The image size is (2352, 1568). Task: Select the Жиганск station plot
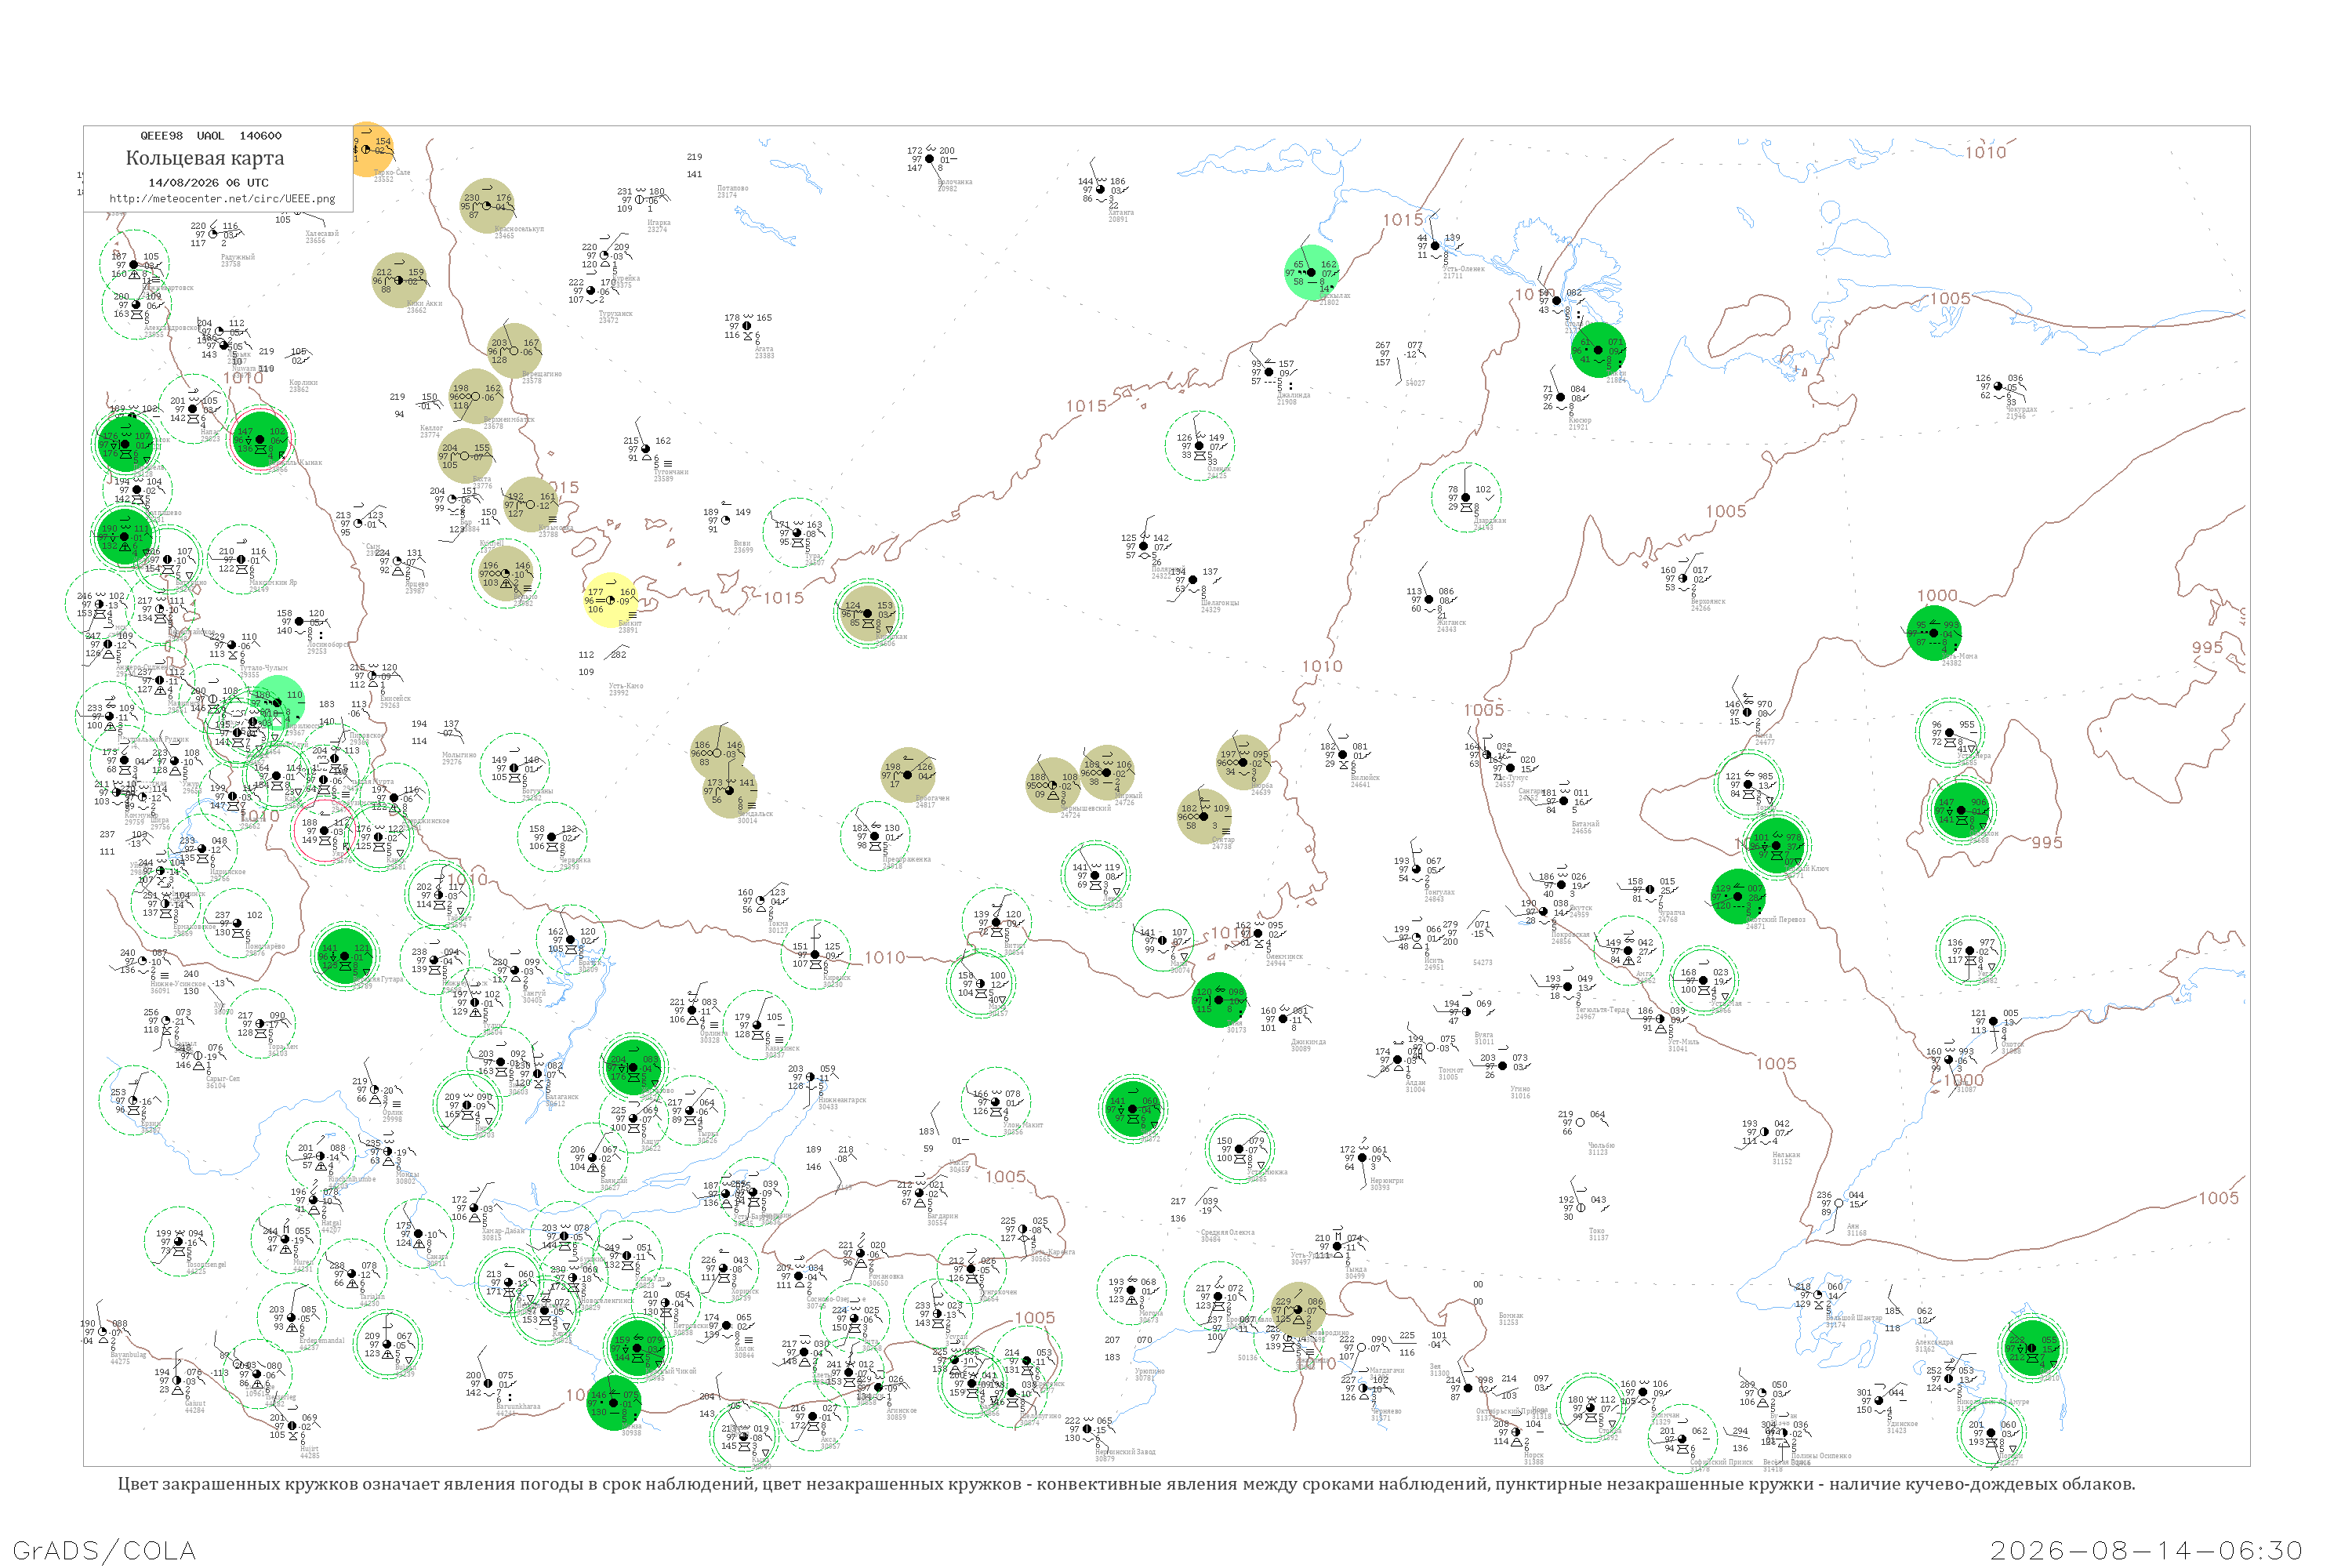pos(1430,600)
